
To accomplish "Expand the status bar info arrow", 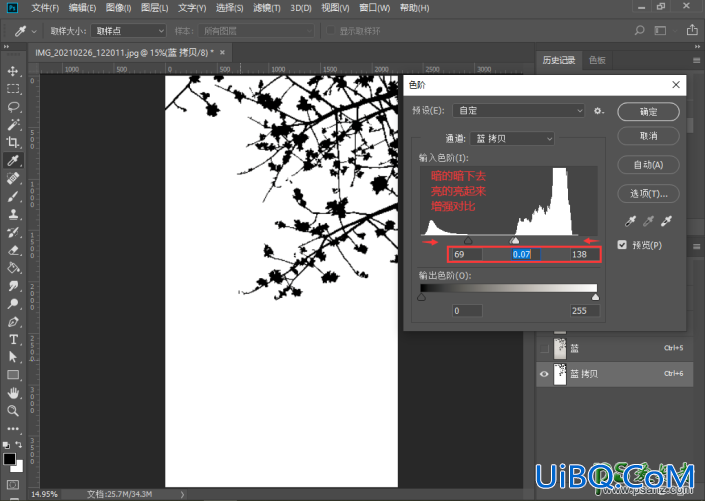I will click(182, 494).
